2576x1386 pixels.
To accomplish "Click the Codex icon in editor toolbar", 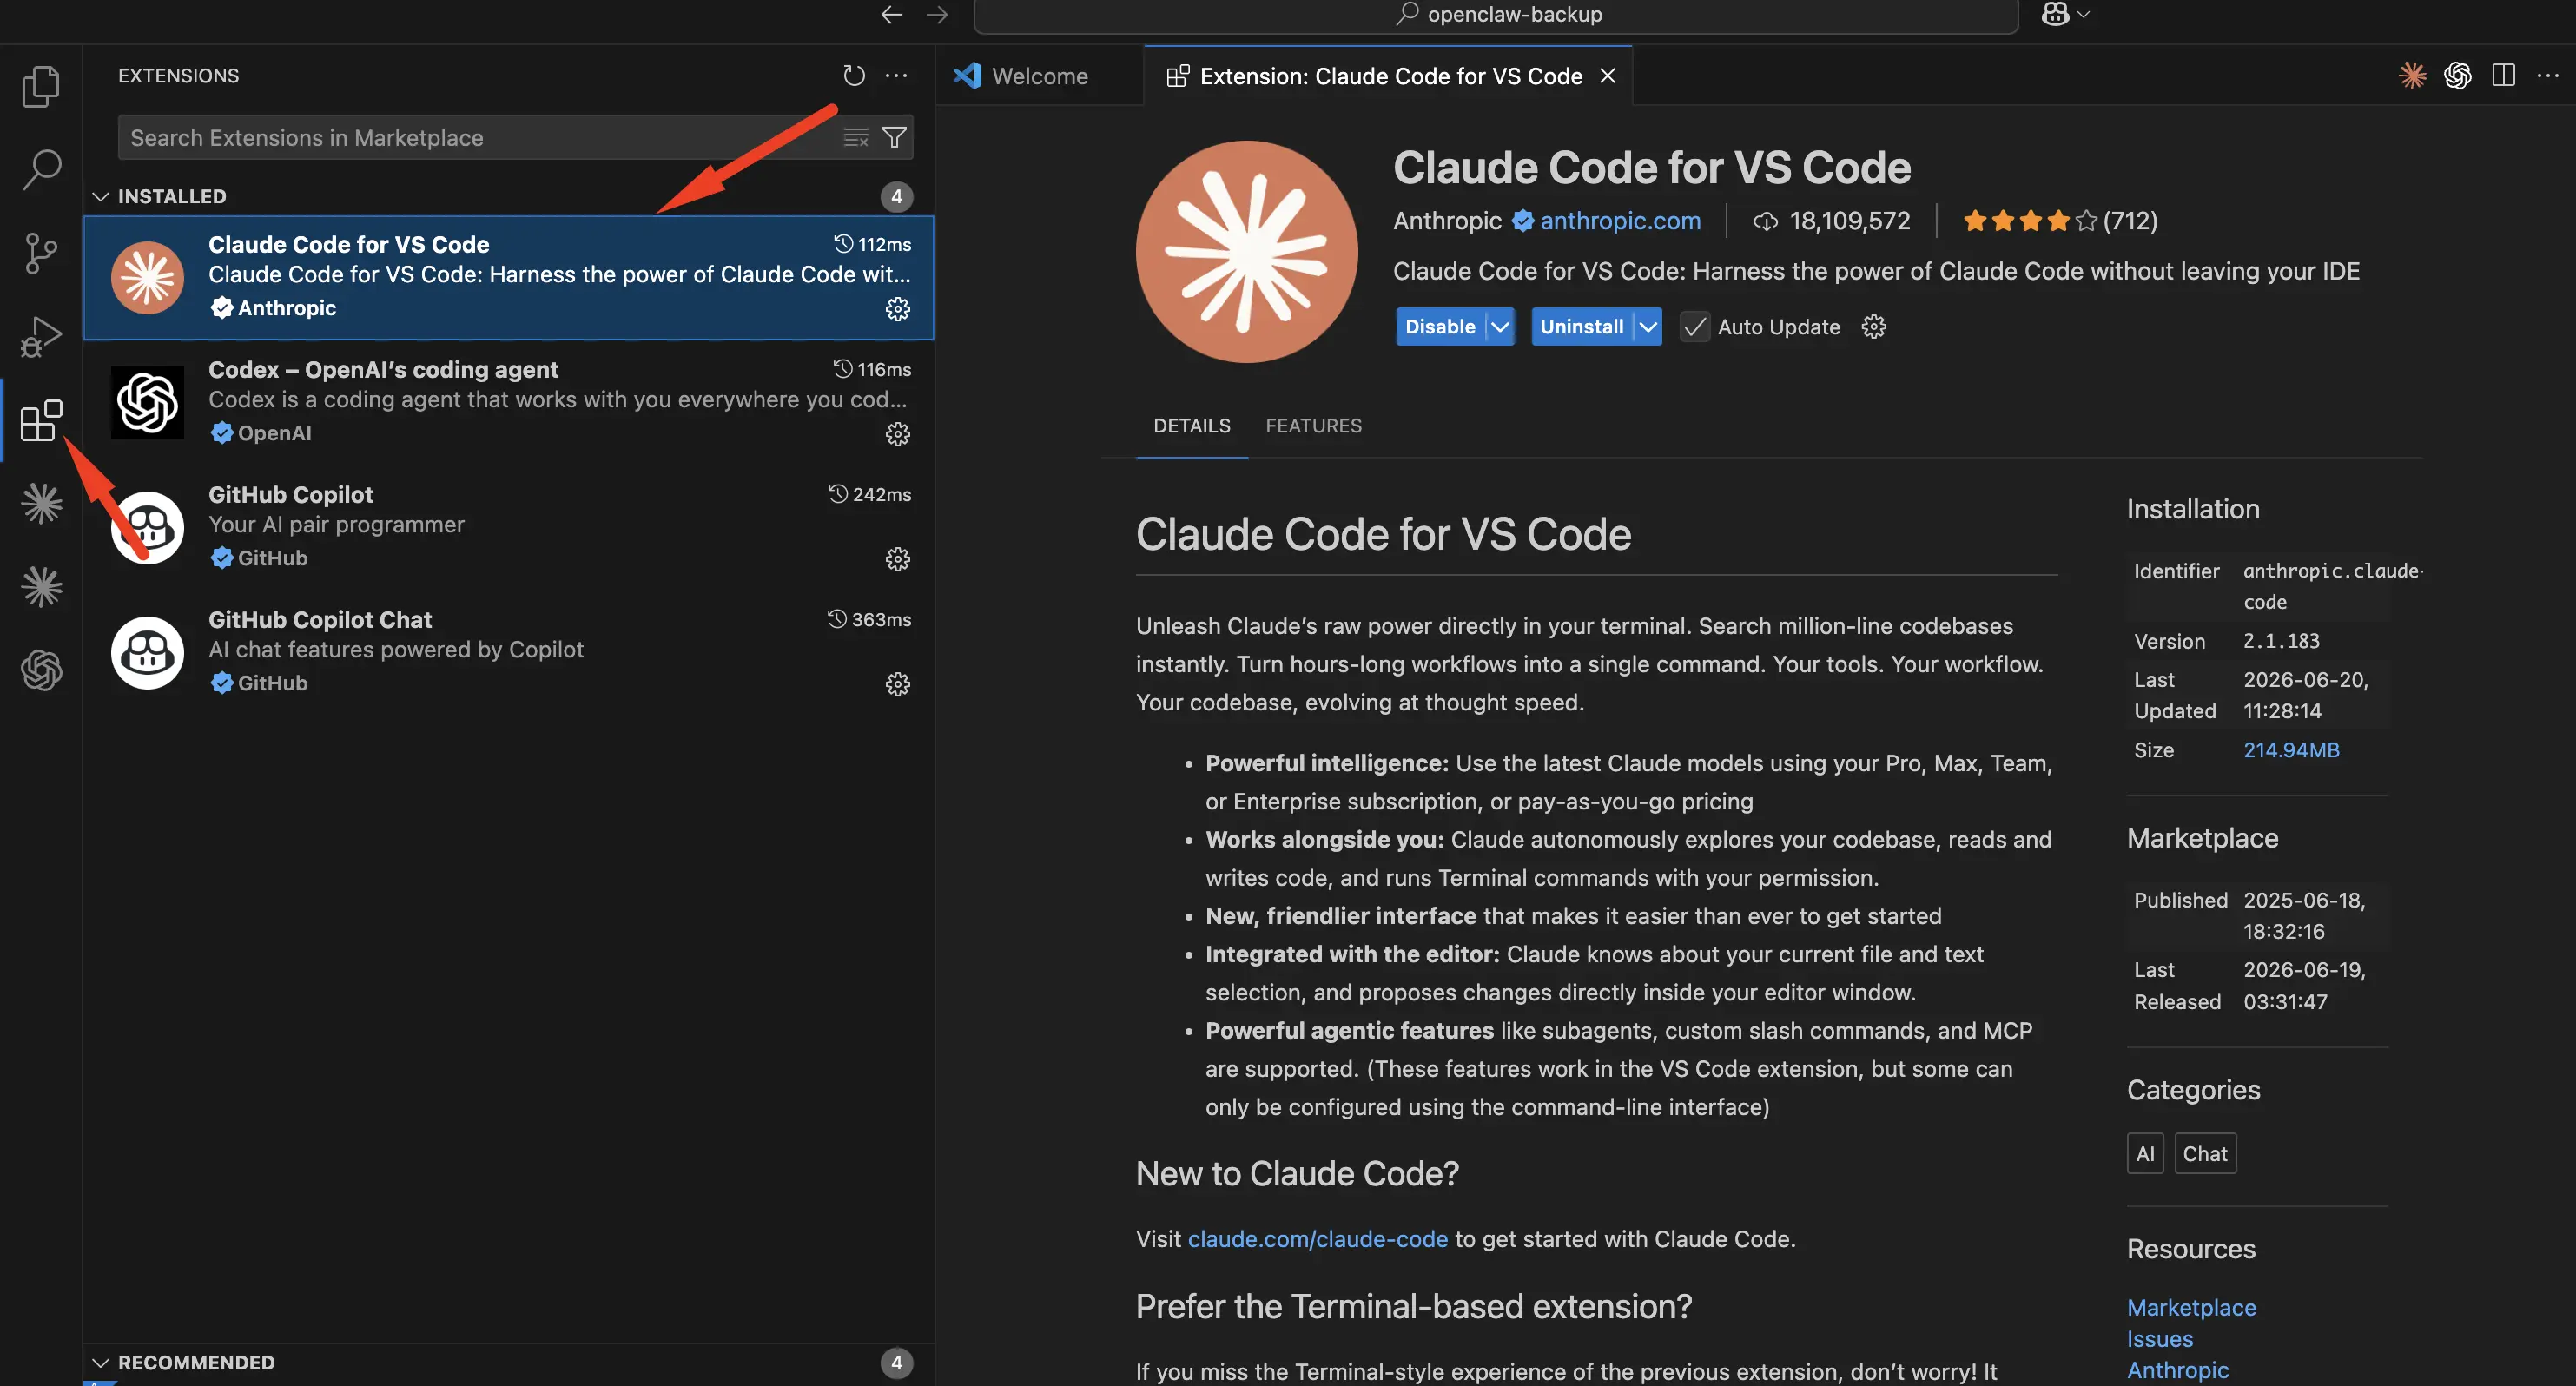I will [x=2457, y=76].
